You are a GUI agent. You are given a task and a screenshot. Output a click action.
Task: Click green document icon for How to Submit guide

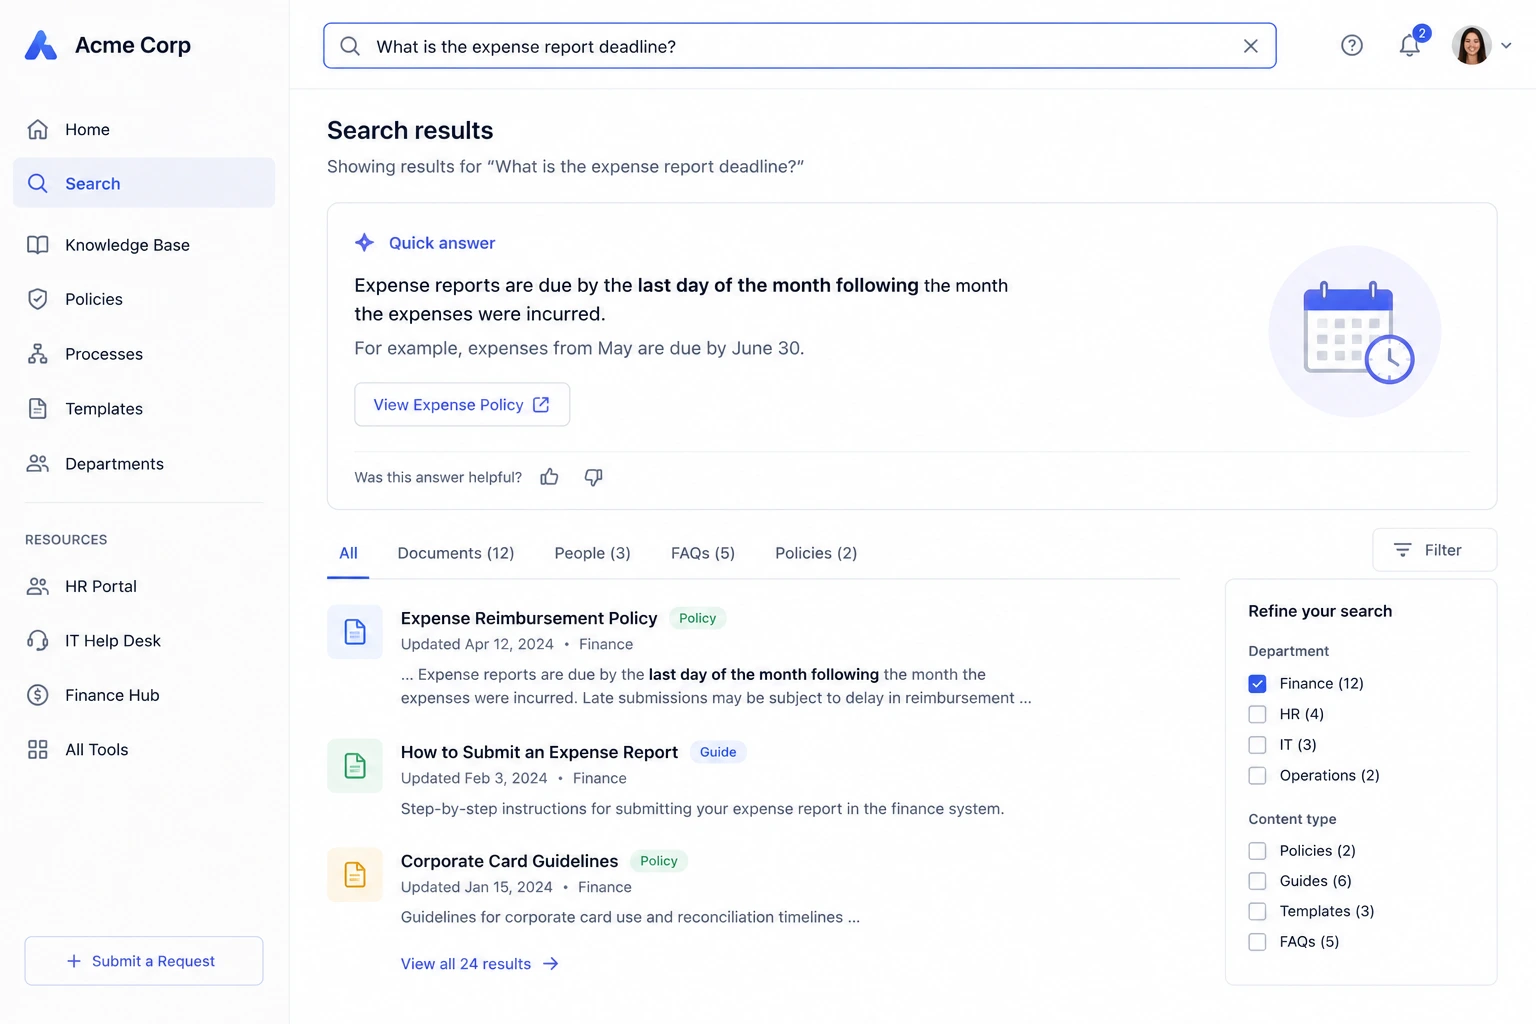(355, 766)
